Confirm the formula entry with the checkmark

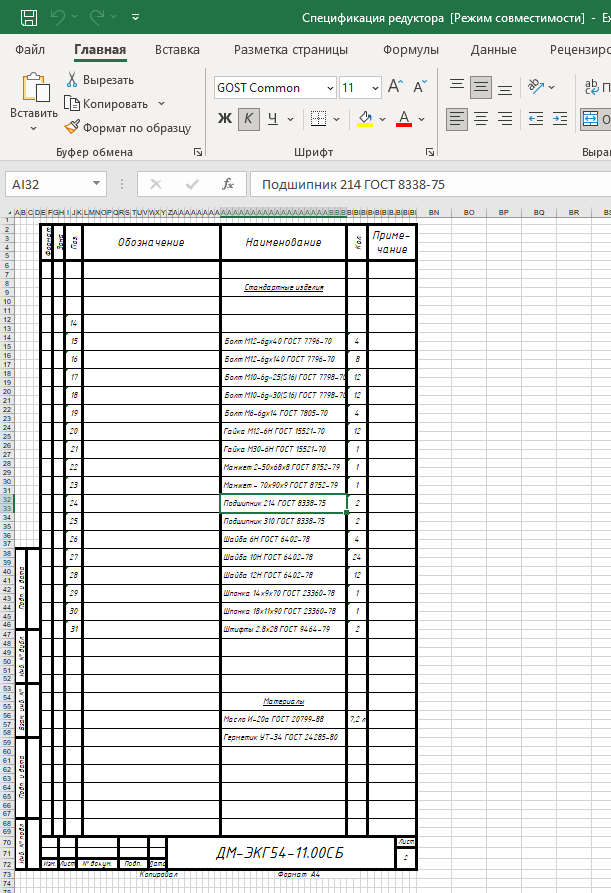pos(192,184)
